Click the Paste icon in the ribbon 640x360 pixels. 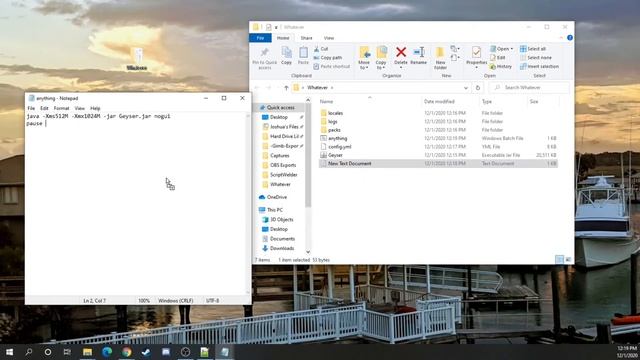[x=303, y=56]
